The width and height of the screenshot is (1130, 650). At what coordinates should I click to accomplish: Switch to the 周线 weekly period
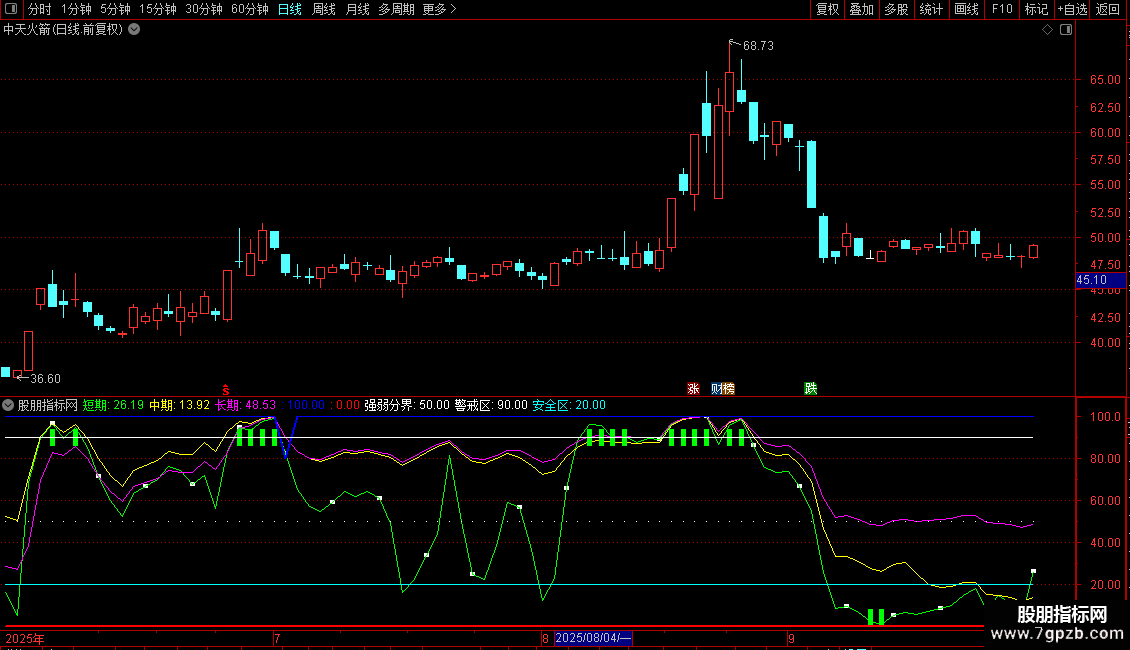[324, 10]
